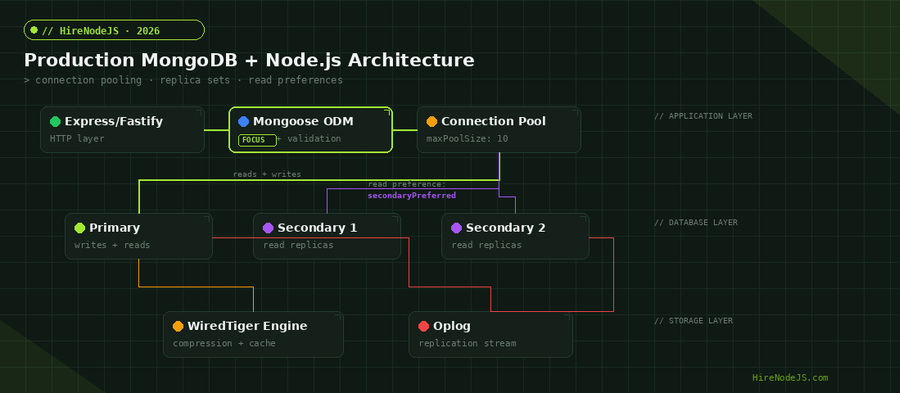Click the '// DATABASE LAYER' label
The width and height of the screenshot is (900, 393).
[x=696, y=223]
